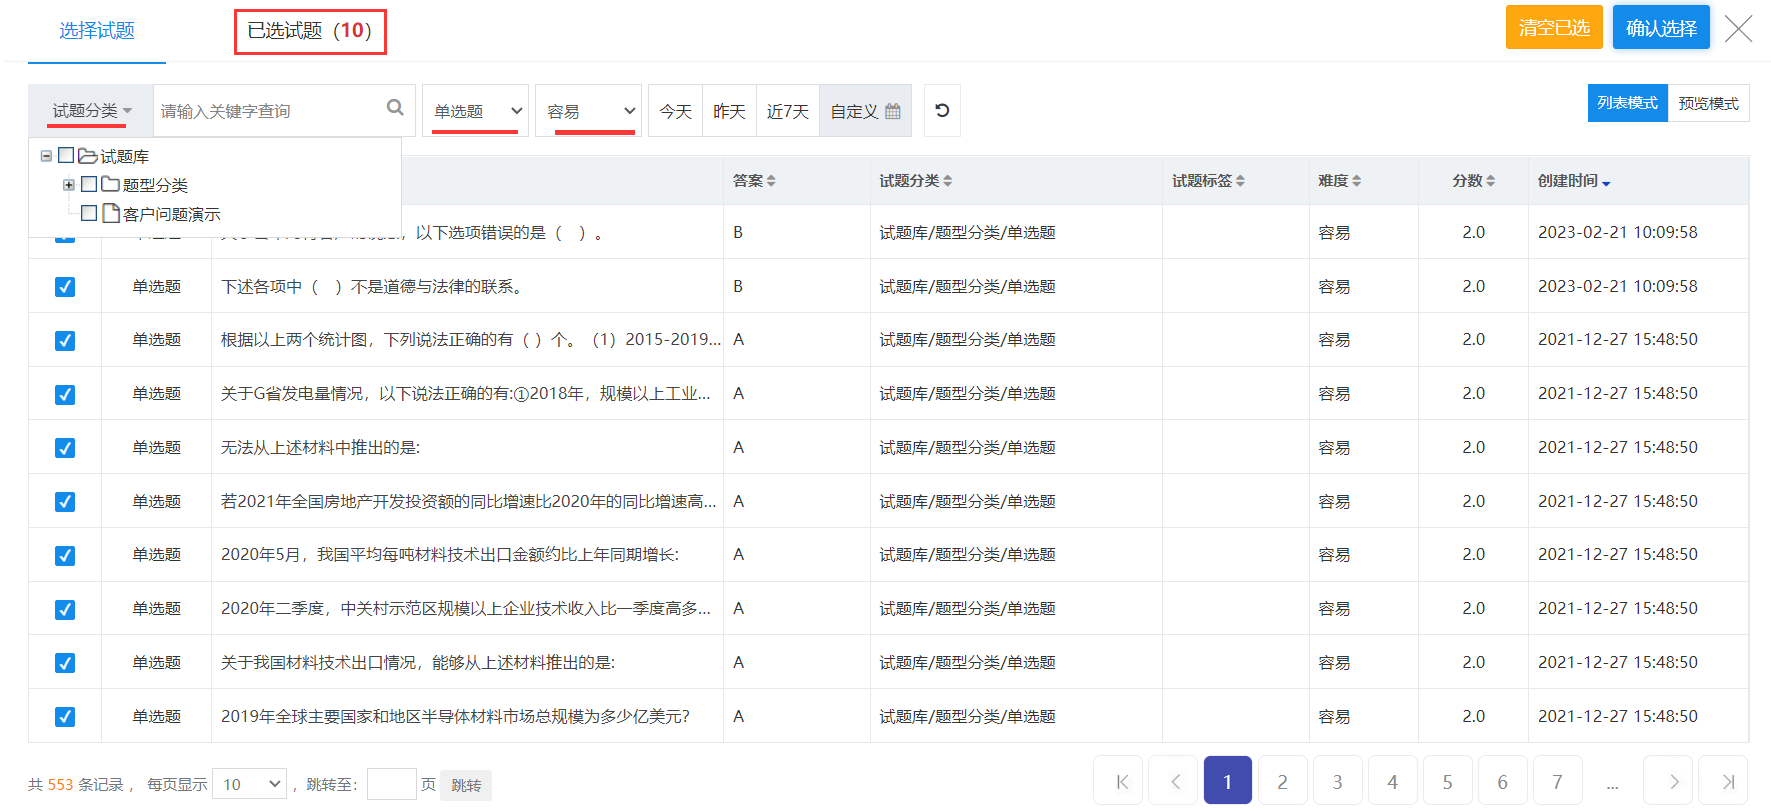Click the 确认选择 button

pos(1660,28)
